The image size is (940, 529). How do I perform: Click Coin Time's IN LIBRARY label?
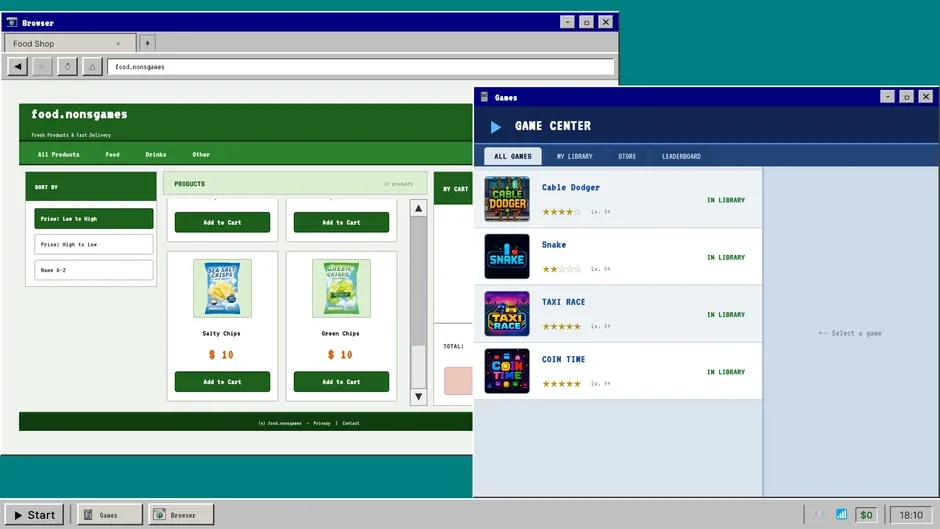[x=726, y=372]
